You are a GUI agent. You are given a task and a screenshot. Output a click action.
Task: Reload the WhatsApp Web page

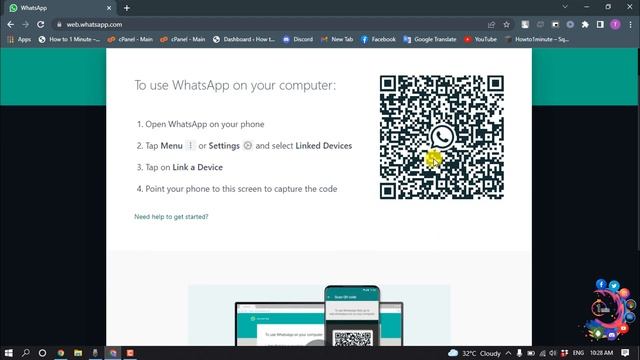coord(40,24)
